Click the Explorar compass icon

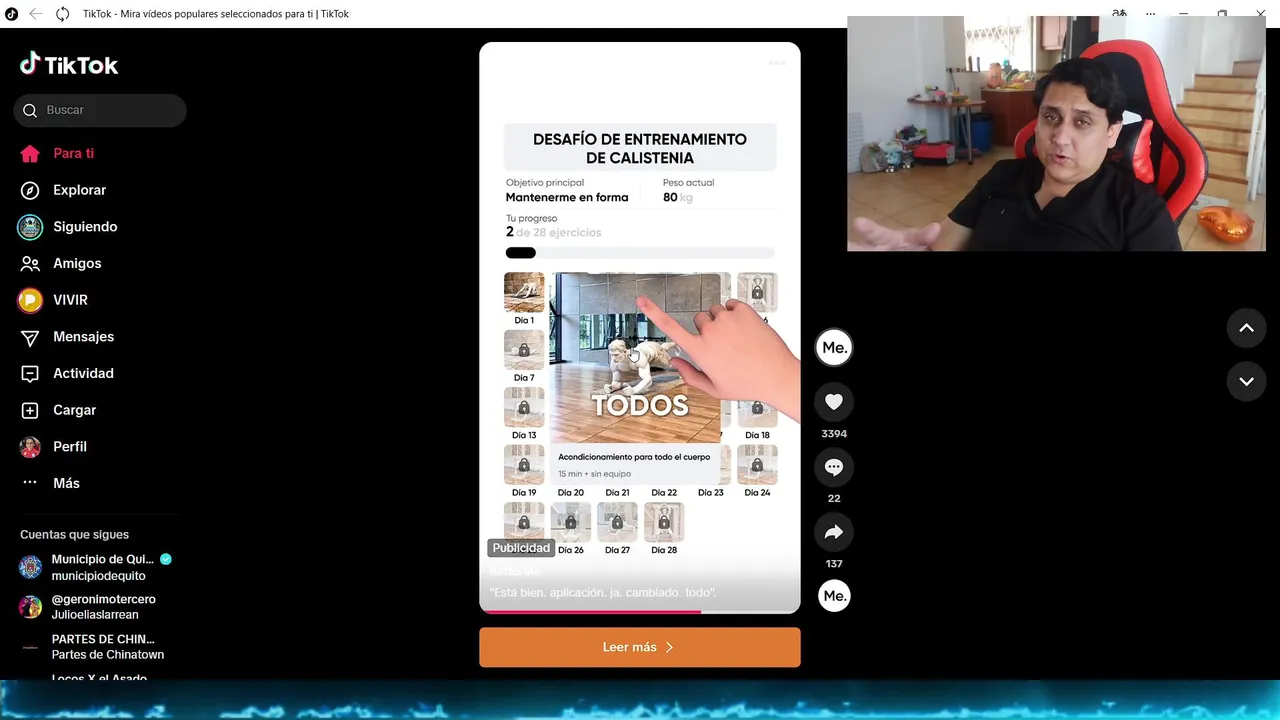coord(30,190)
